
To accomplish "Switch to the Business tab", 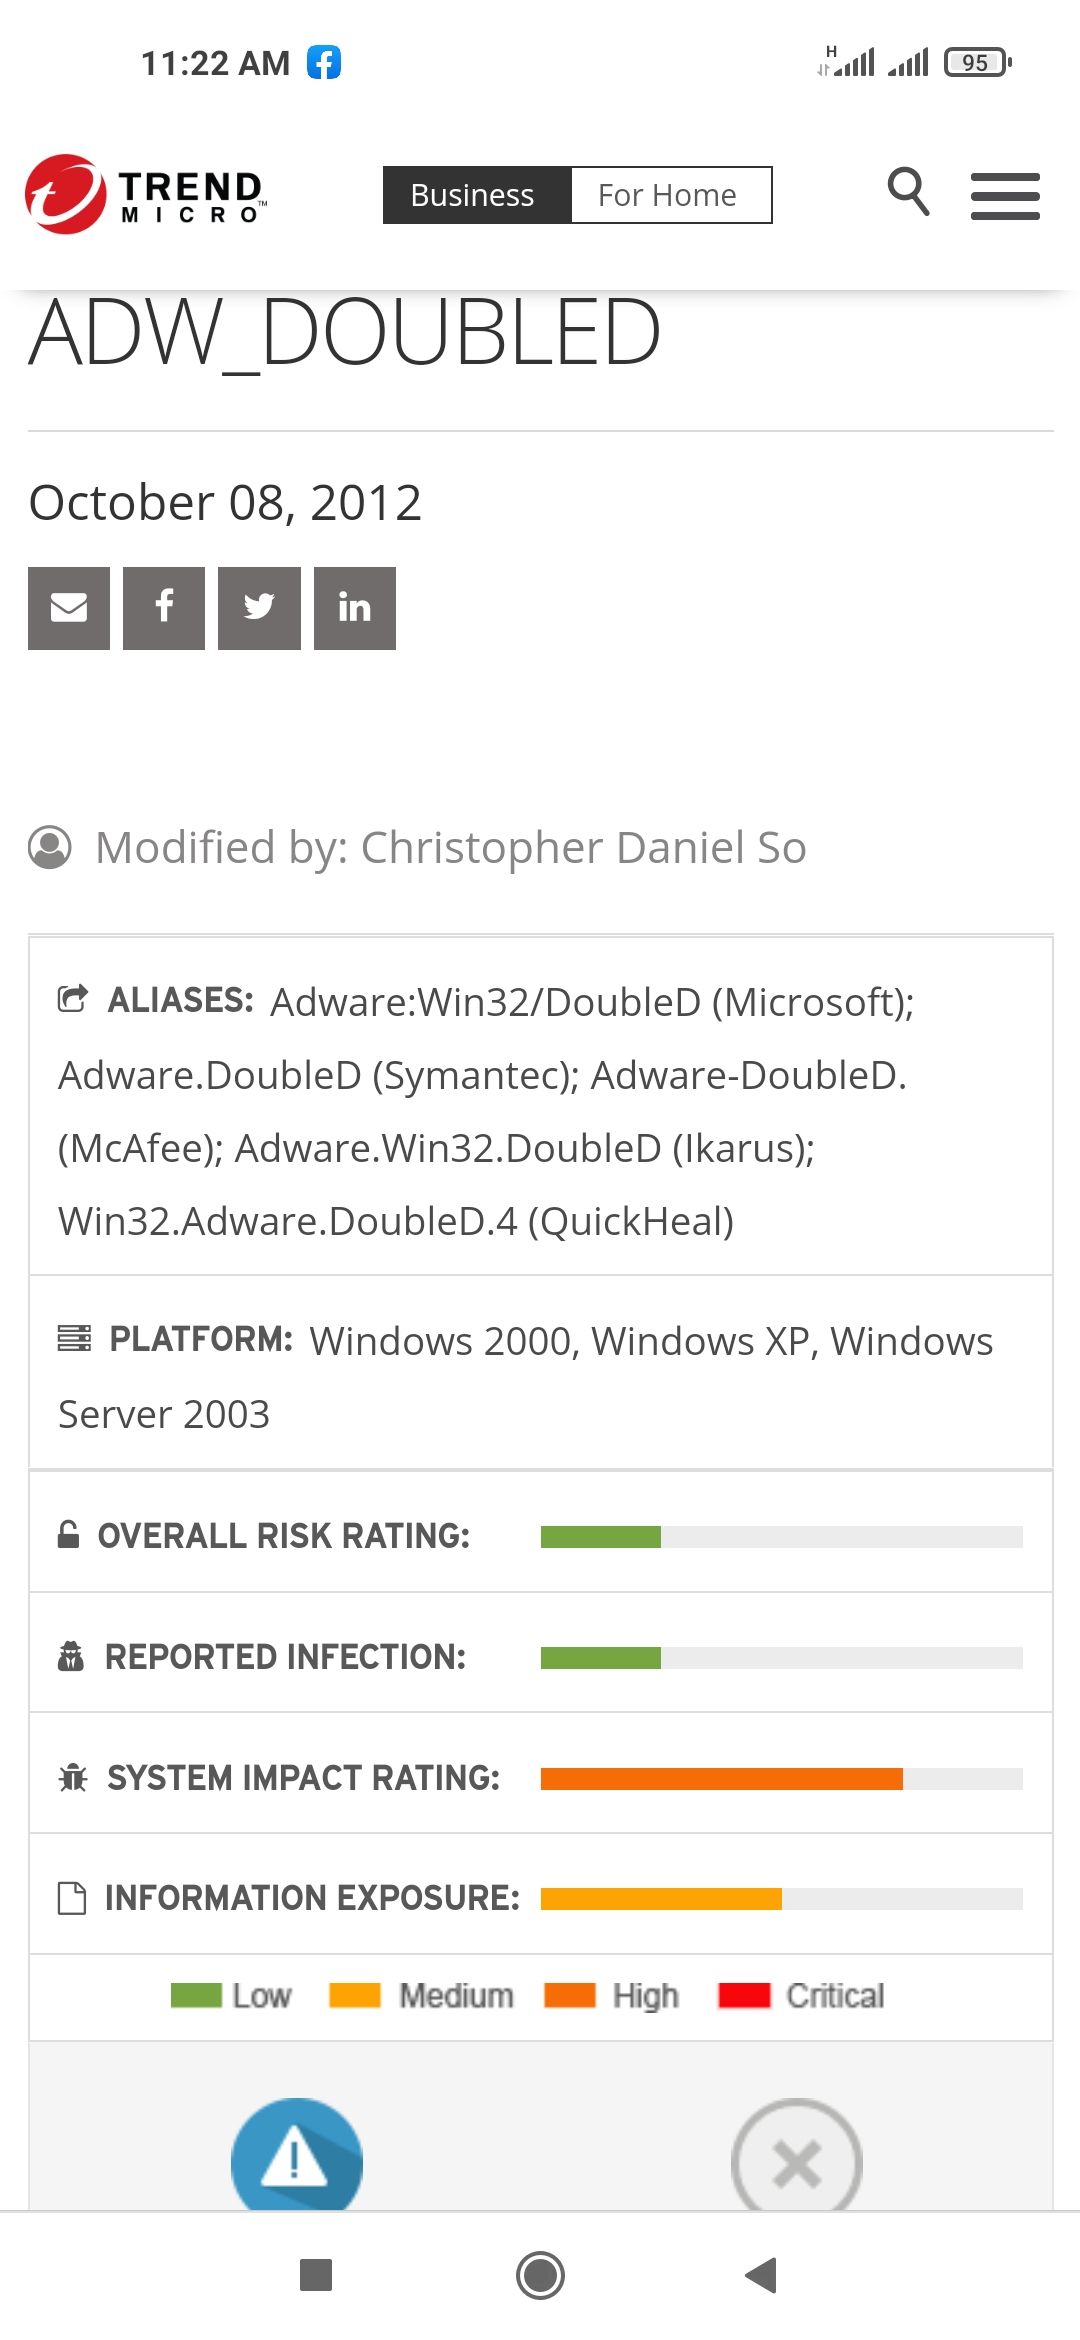I will (x=471, y=194).
